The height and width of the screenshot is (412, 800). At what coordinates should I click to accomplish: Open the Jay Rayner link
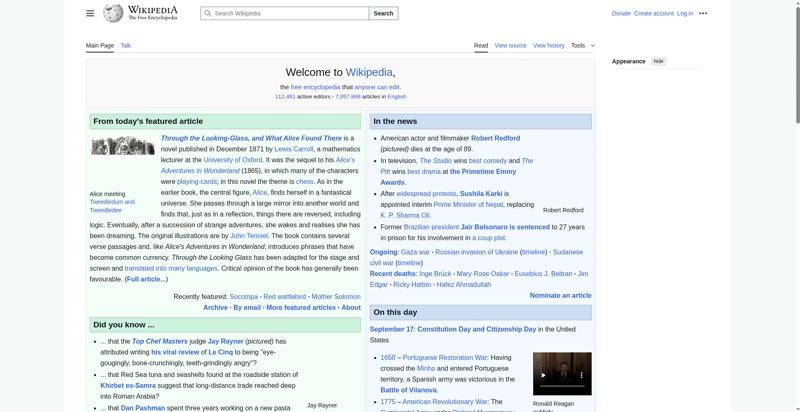[226, 341]
